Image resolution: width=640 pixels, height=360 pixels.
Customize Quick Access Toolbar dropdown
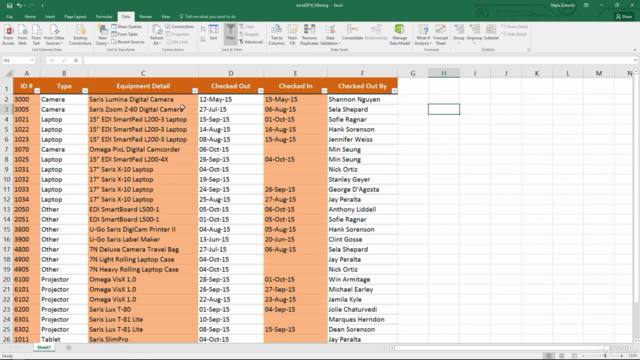[42, 6]
